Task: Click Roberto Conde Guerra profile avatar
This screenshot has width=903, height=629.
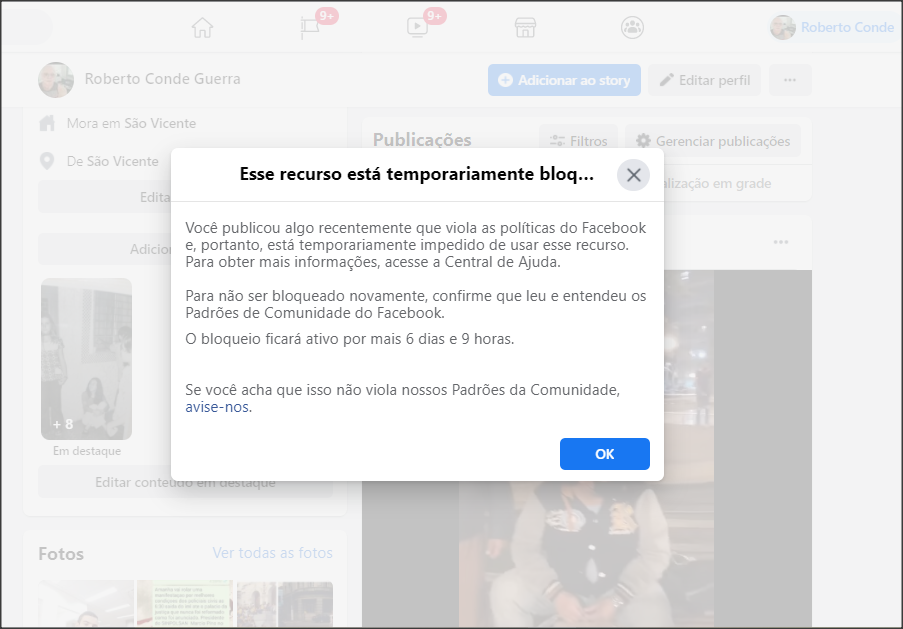Action: (56, 79)
